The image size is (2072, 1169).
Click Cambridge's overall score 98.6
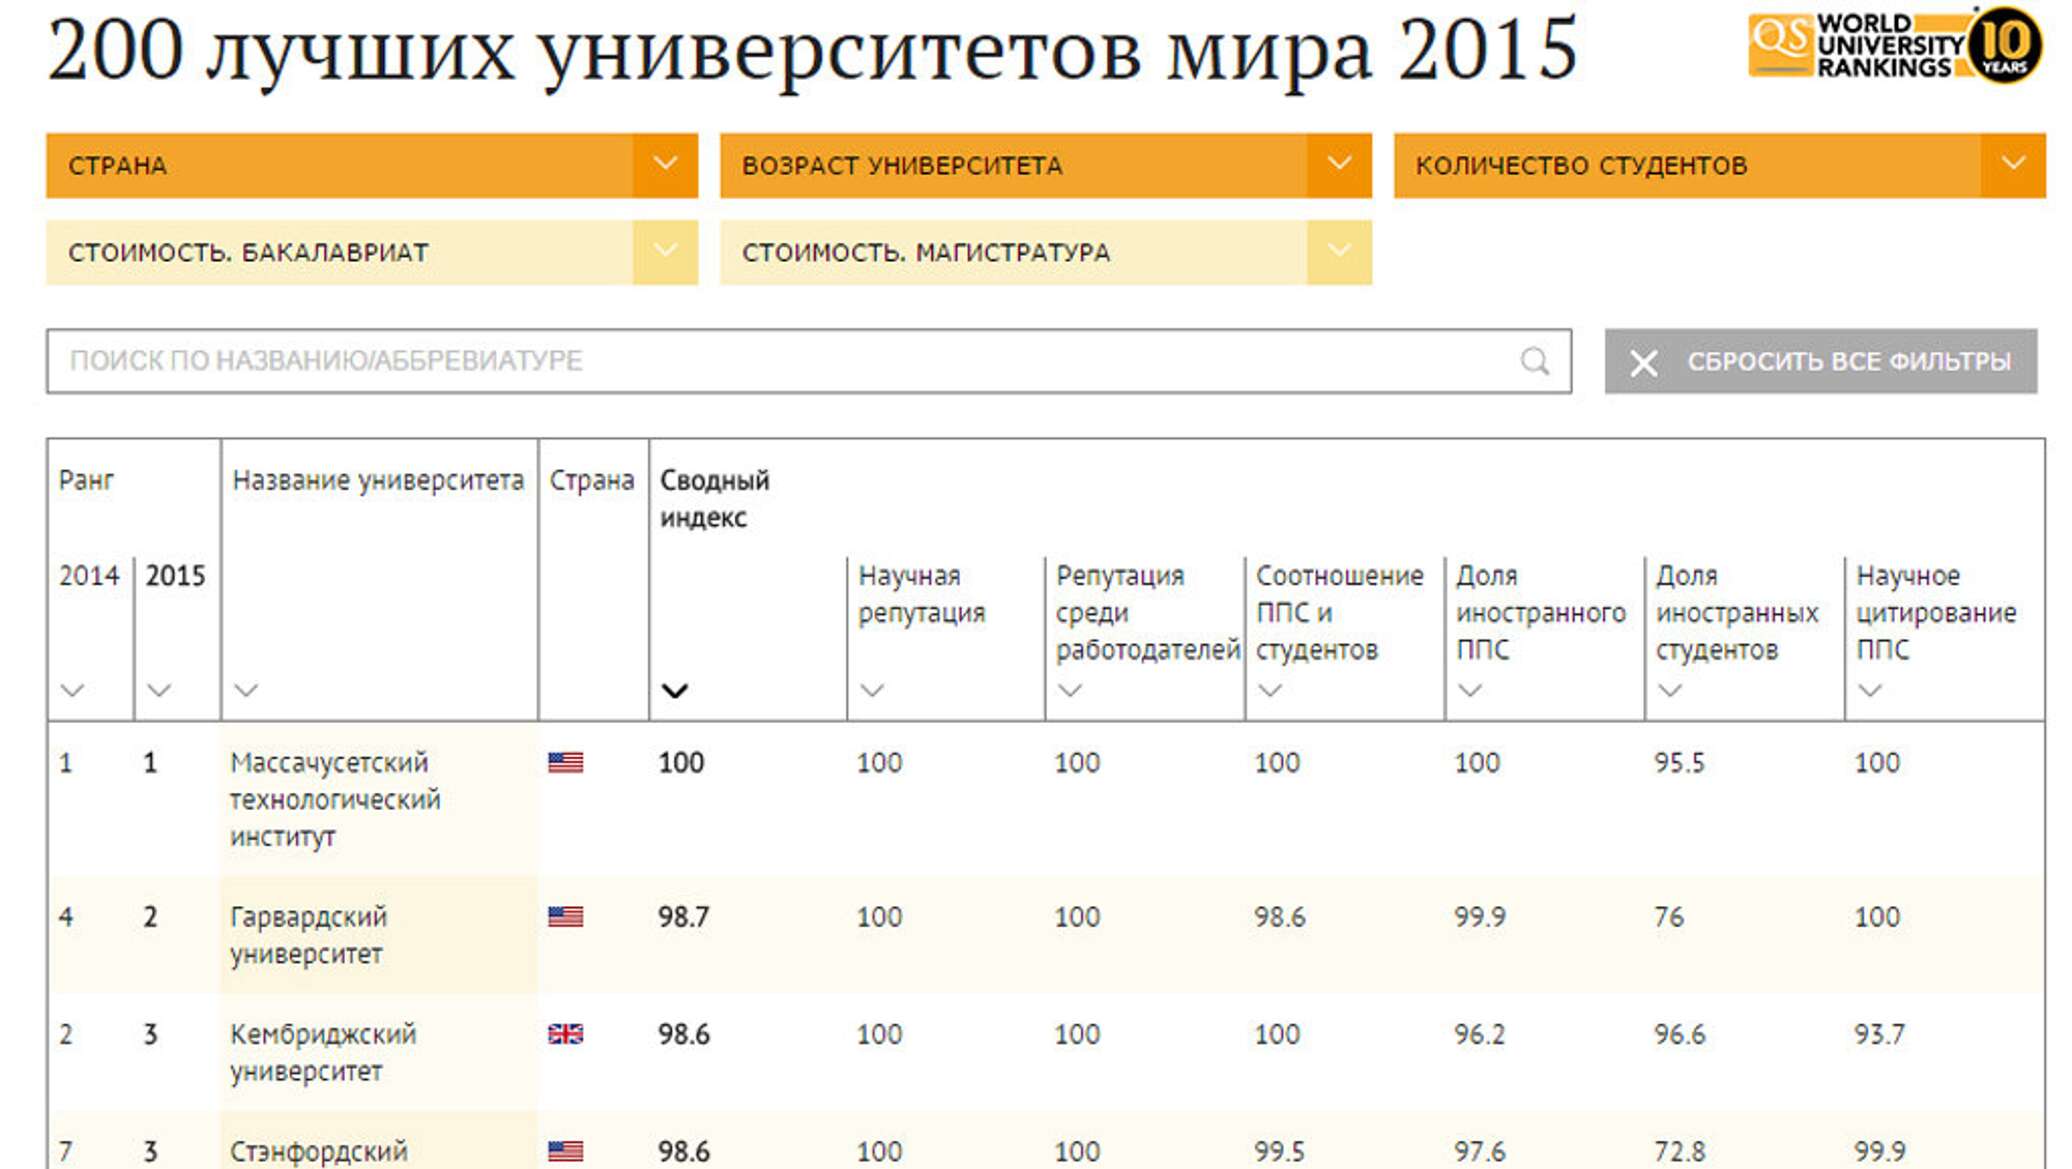point(683,1034)
